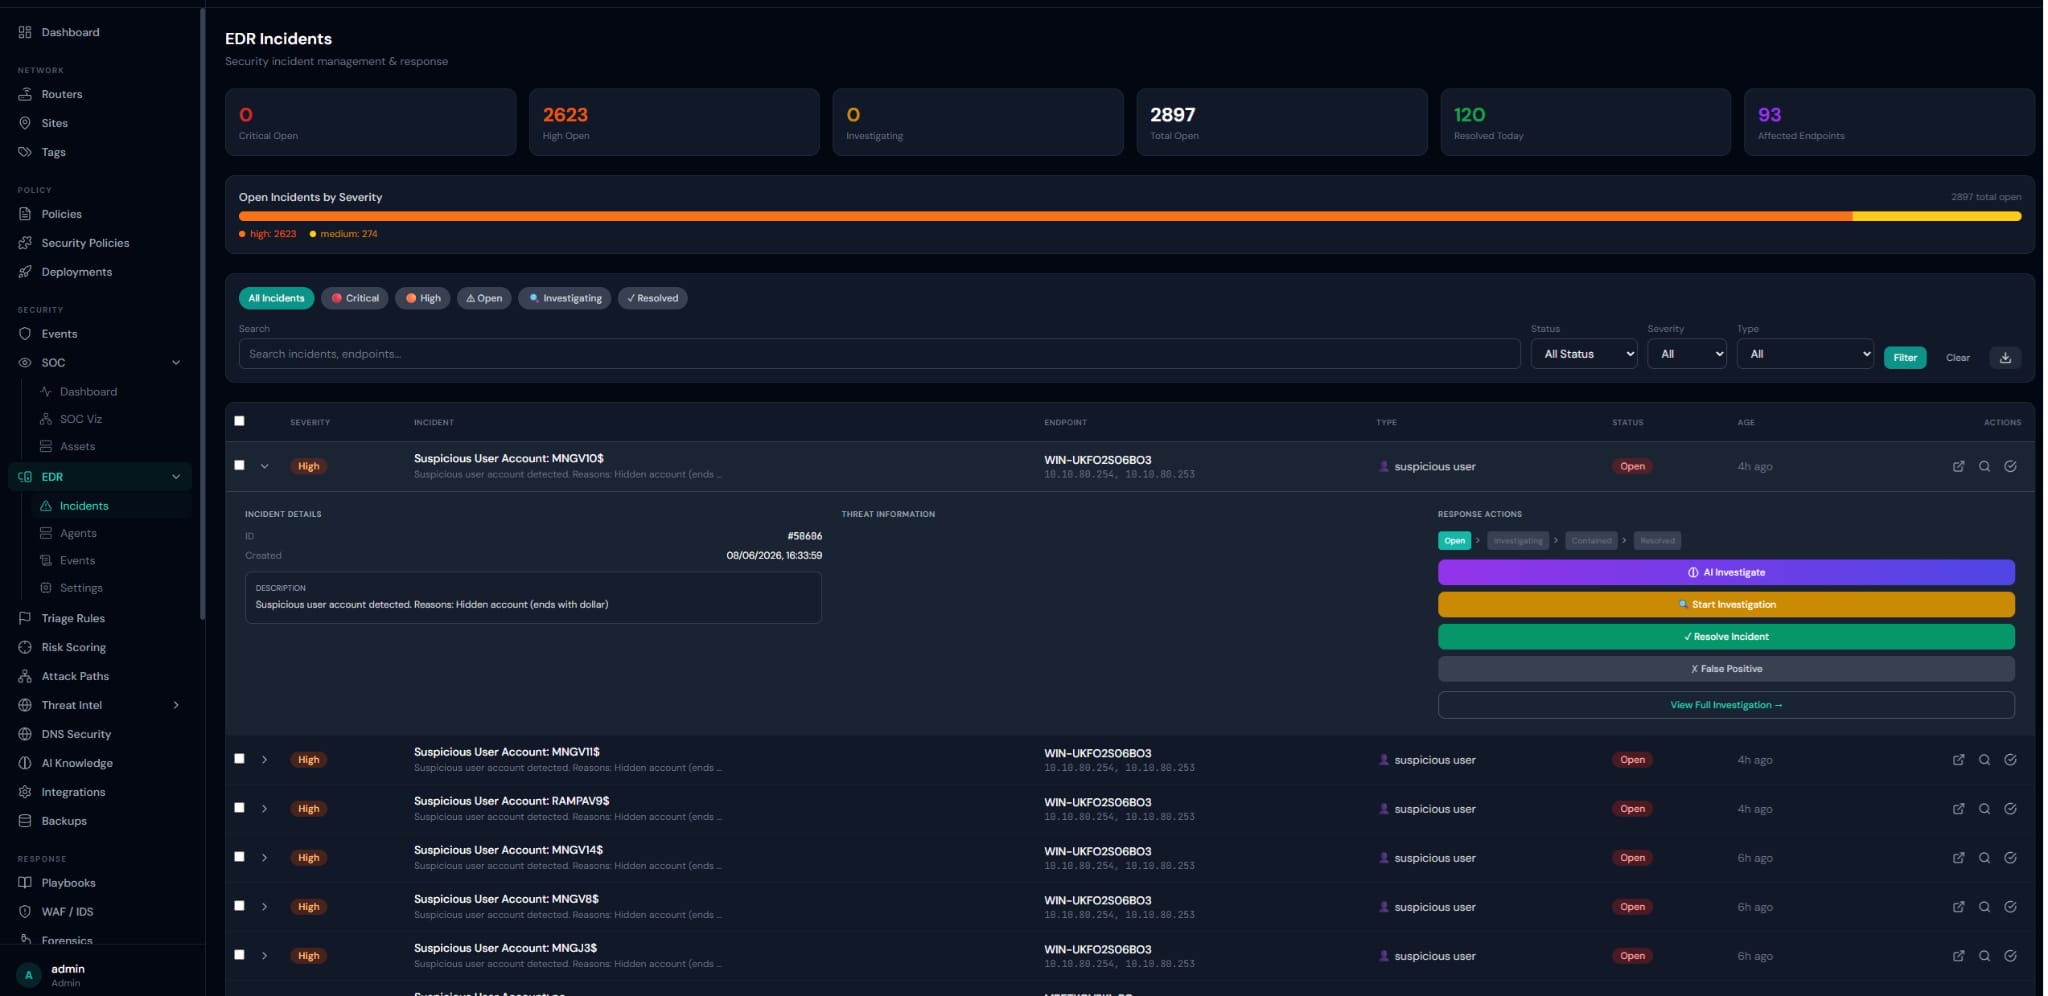Expand the MNGV11$ incident row
Viewport: 2048px width, 996px height.
pyautogui.click(x=265, y=760)
